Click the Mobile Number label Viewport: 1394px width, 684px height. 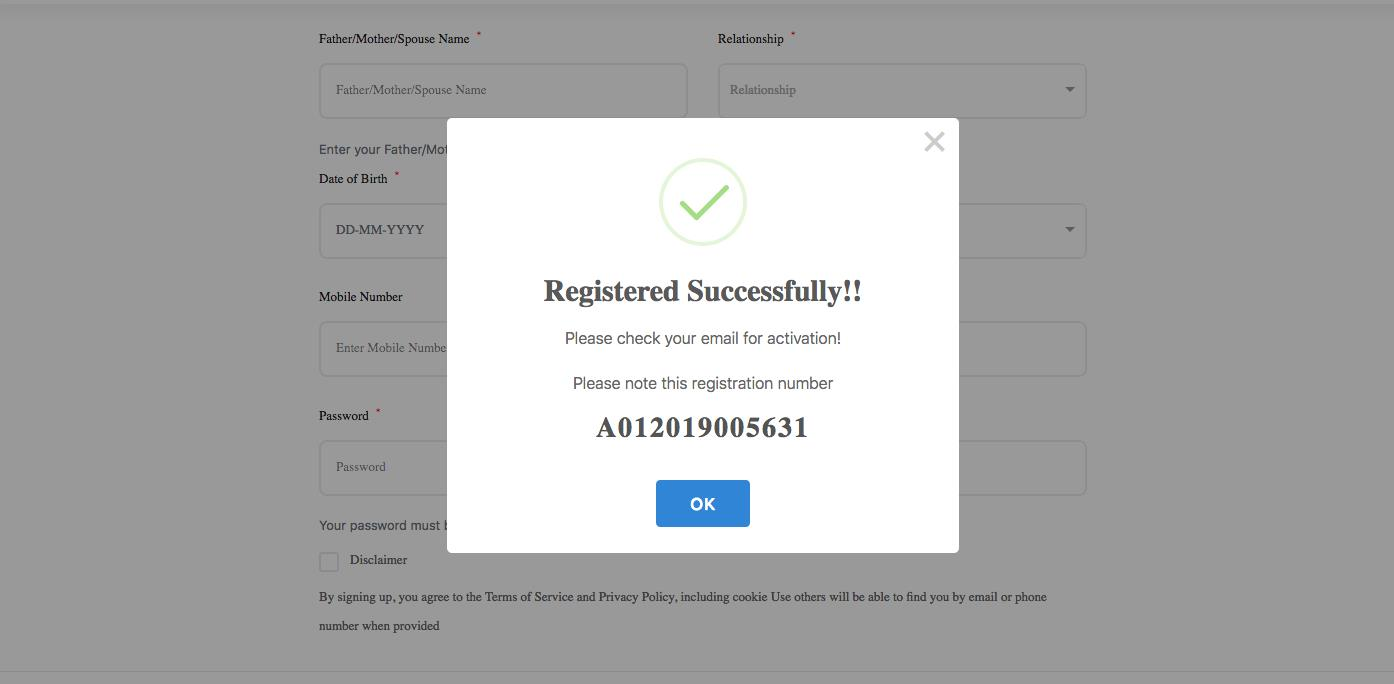point(360,297)
